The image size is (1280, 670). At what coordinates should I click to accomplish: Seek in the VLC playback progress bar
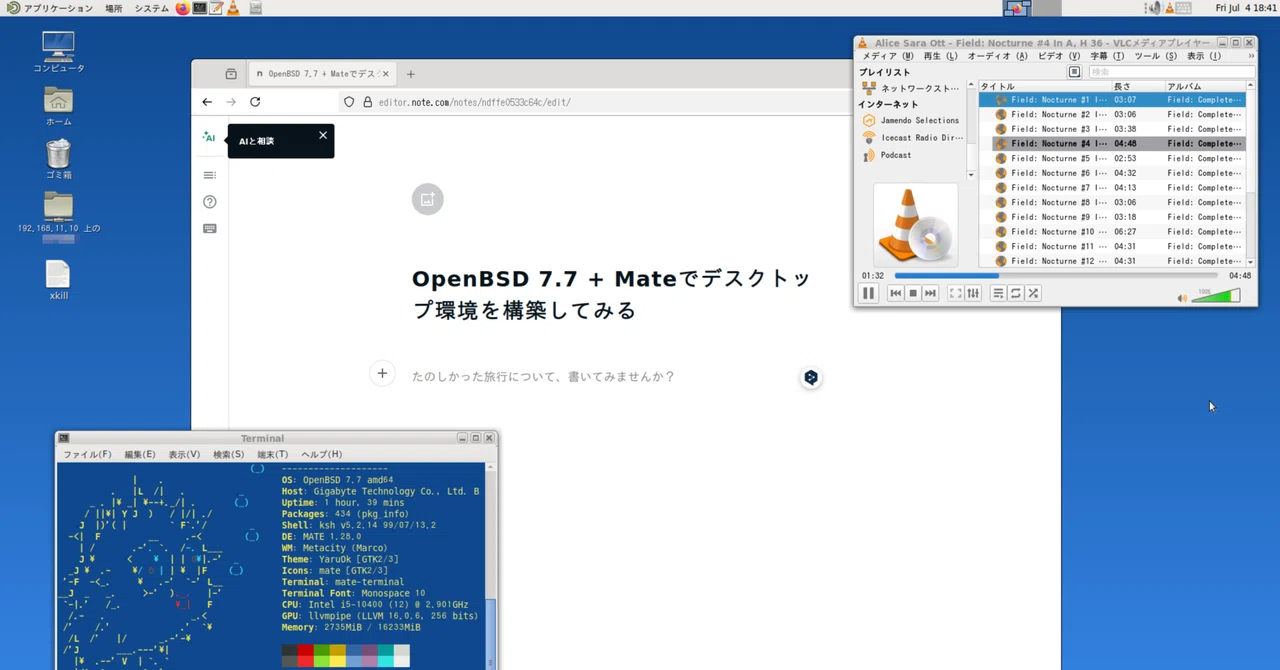tap(1056, 275)
